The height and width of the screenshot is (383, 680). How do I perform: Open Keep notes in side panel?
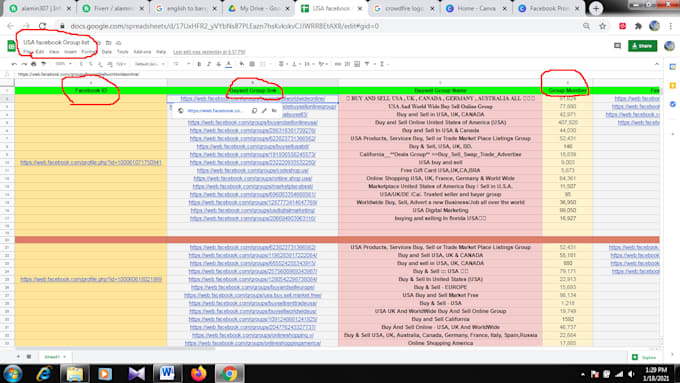[x=673, y=85]
